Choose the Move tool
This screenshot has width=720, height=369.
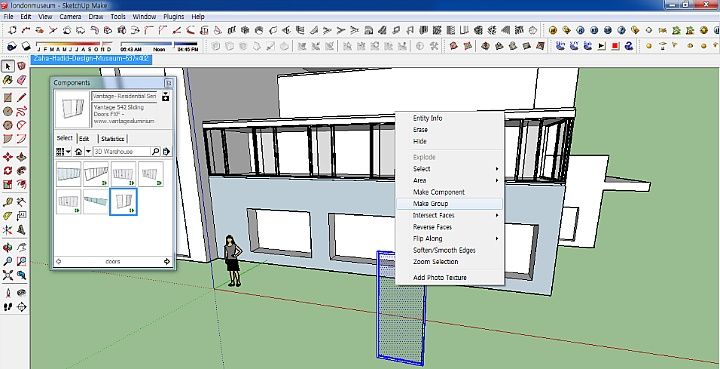pos(8,157)
